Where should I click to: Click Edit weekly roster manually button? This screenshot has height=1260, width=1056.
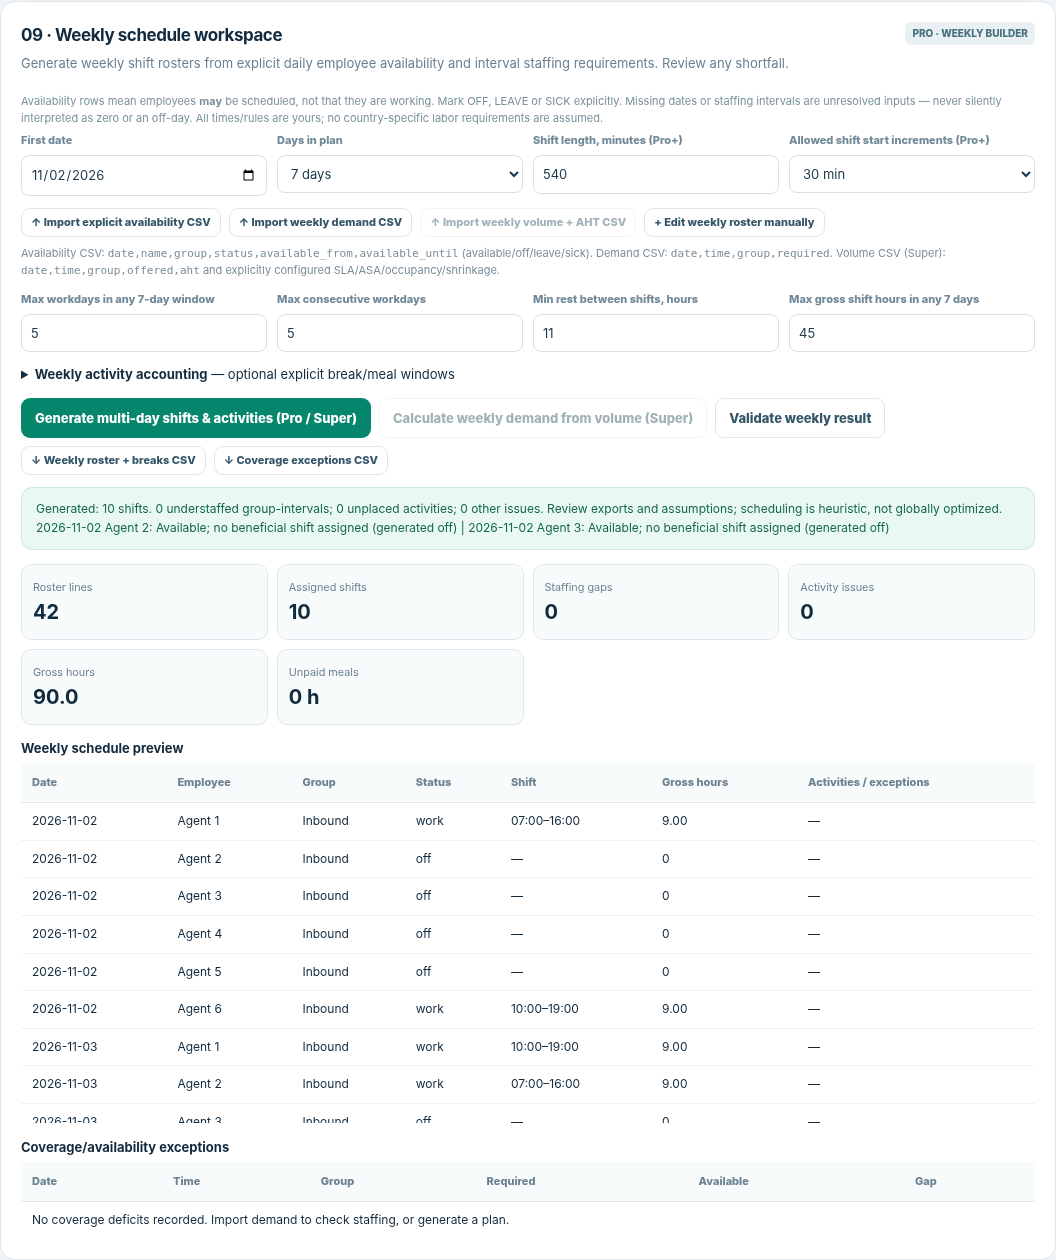tap(735, 222)
